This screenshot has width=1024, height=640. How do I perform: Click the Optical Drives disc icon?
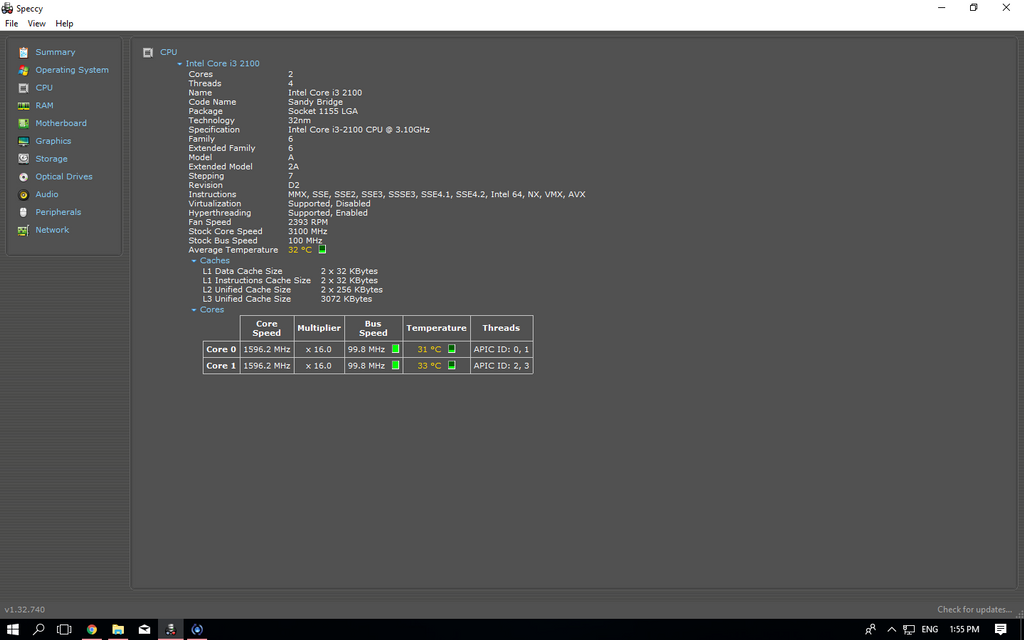coord(24,176)
